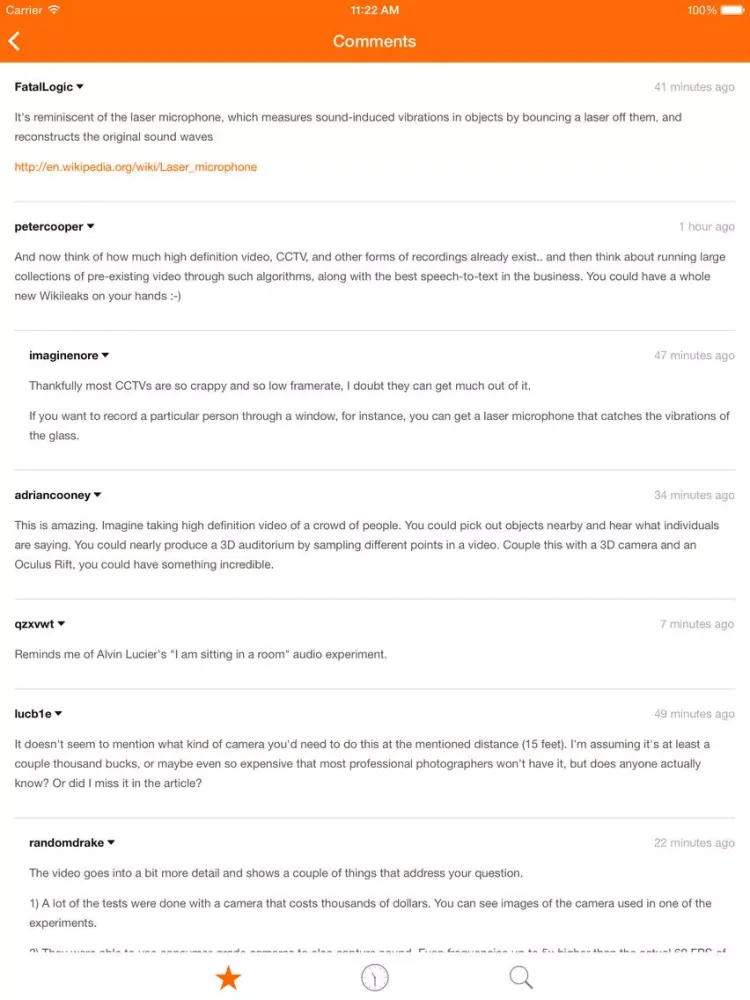Screen dimensions: 750x1000
Task: Collapse randomdrake's comment with its chevron
Action: click(x=110, y=843)
